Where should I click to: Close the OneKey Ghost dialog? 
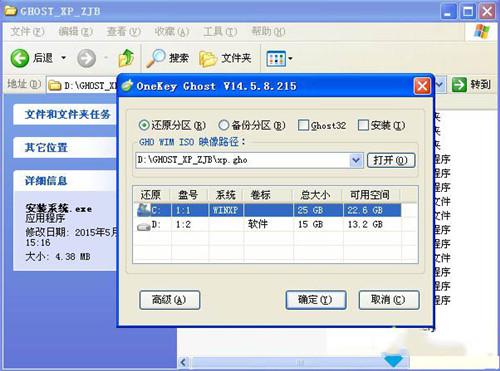[422, 86]
